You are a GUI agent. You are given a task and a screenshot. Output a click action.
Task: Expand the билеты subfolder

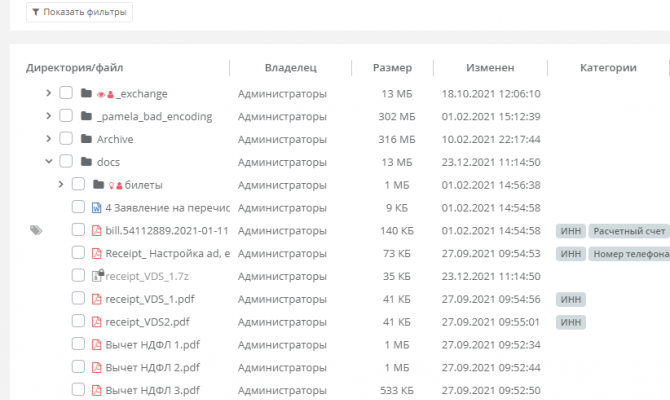tap(61, 185)
